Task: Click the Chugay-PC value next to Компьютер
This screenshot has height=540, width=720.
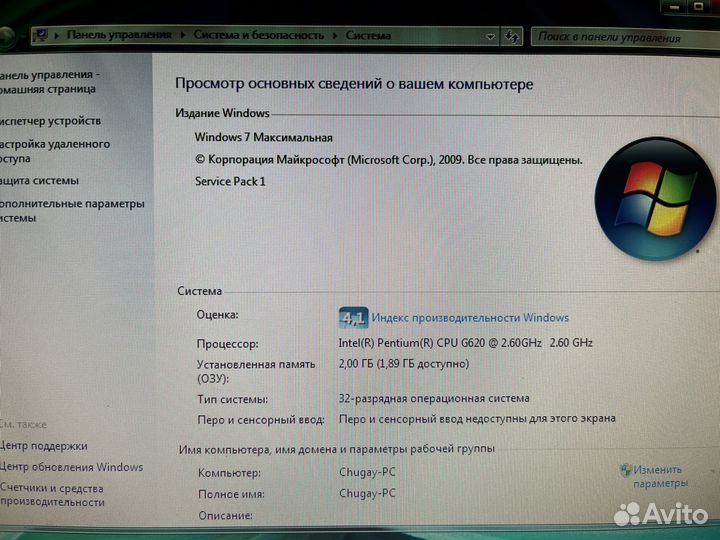Action: pos(367,472)
